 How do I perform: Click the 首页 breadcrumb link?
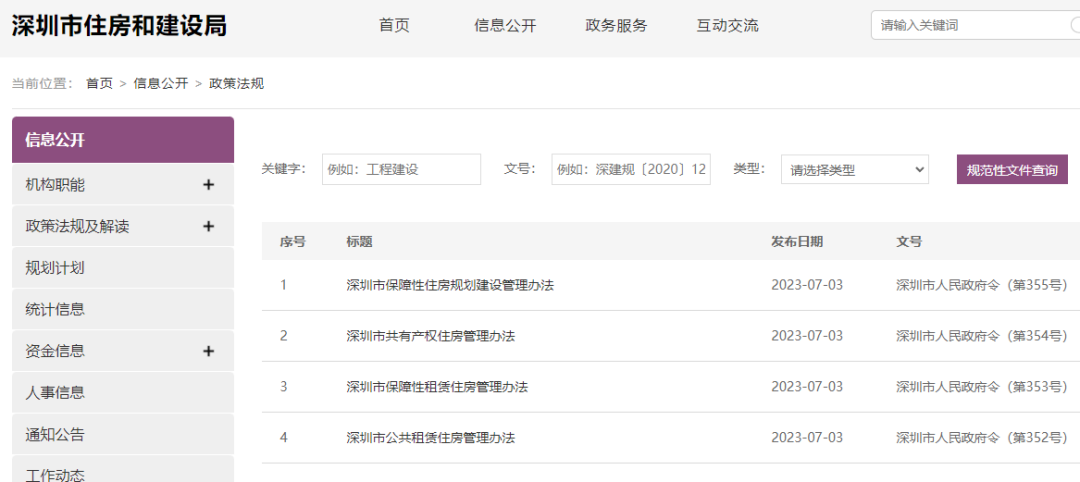click(x=99, y=83)
